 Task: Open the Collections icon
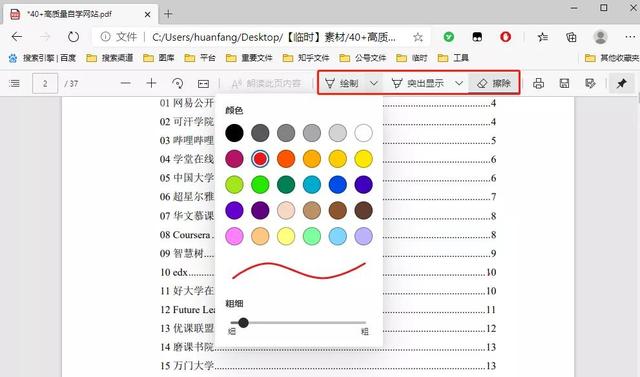pos(571,37)
